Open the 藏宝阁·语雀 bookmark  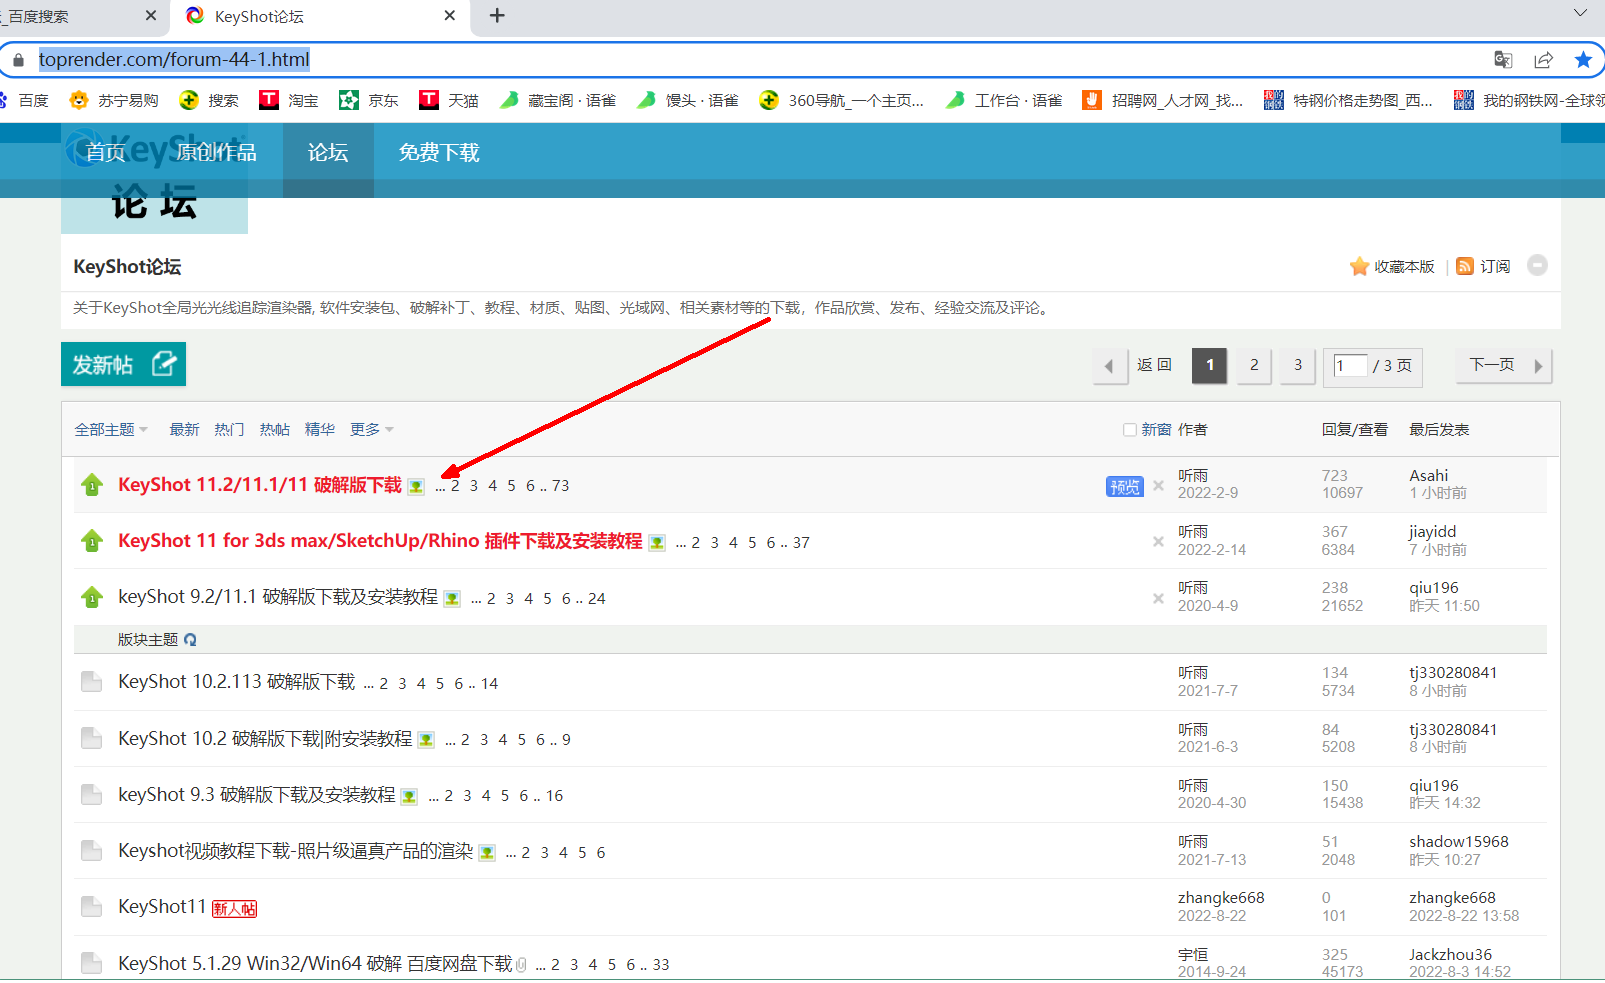(x=558, y=100)
